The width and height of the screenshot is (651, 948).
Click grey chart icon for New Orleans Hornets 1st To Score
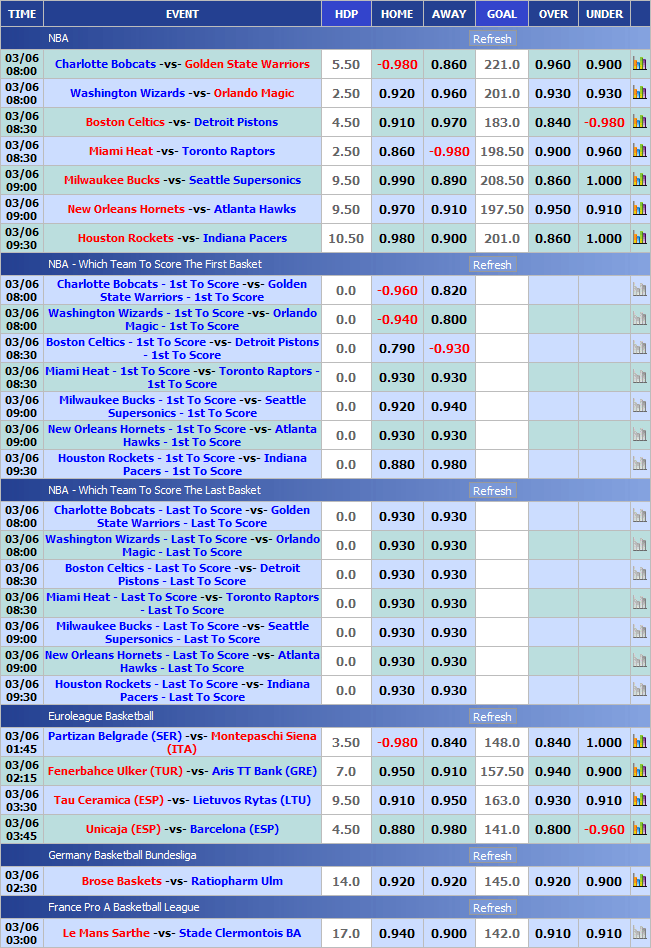point(640,435)
